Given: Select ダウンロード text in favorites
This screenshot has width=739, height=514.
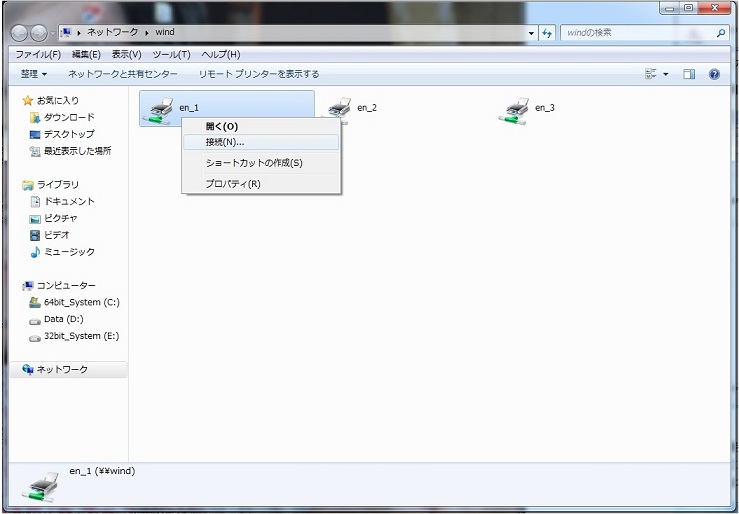Looking at the screenshot, I should 69,117.
